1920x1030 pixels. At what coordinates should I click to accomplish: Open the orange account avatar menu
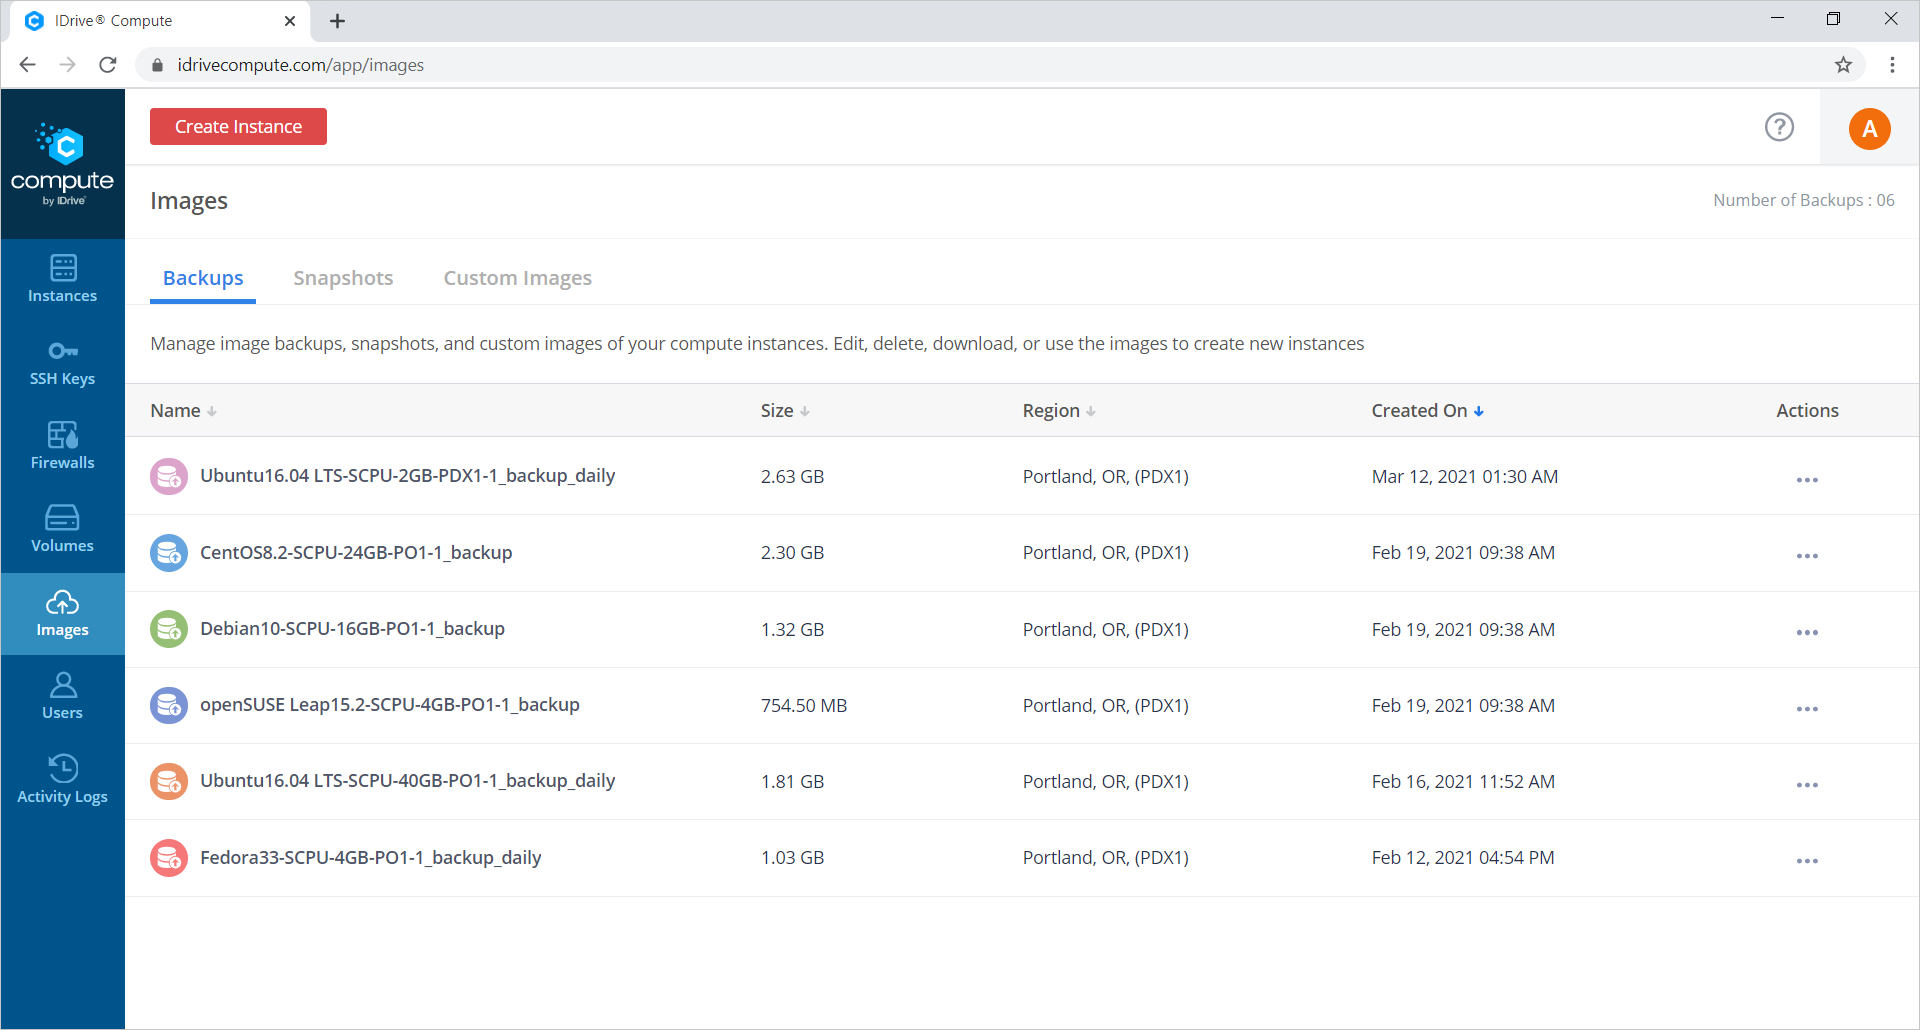[1869, 129]
